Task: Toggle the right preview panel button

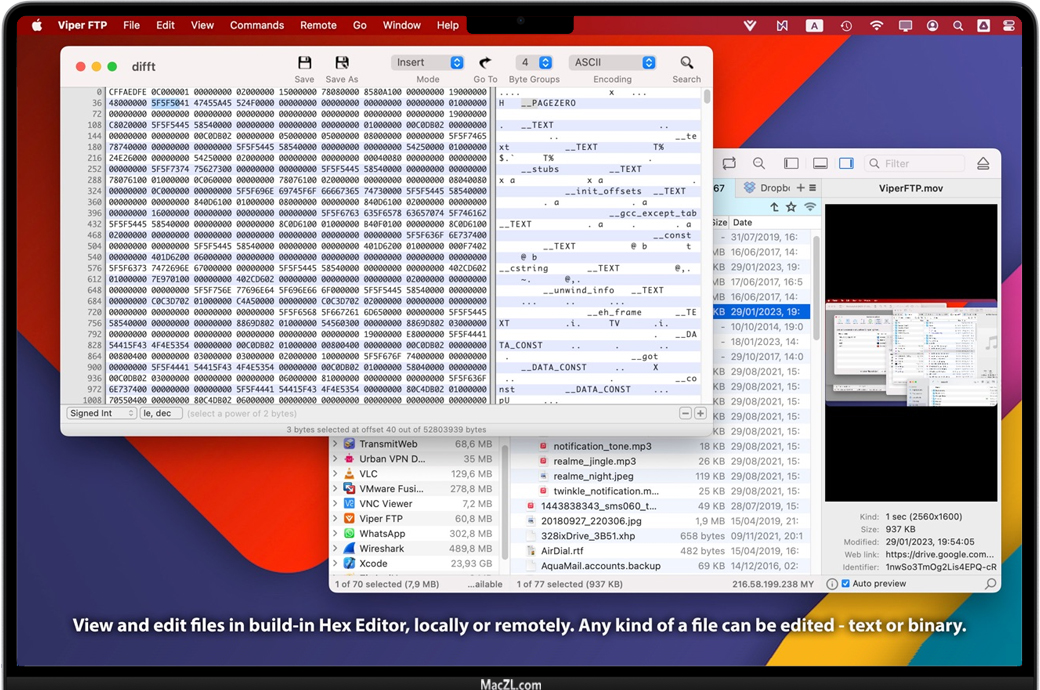Action: (846, 163)
